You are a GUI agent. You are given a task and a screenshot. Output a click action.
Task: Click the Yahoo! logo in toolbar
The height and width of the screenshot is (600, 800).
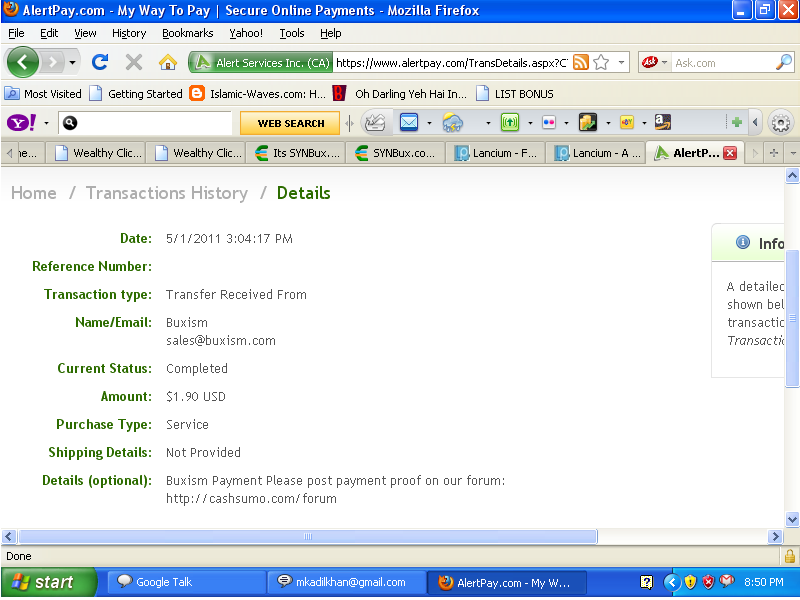tap(21, 122)
